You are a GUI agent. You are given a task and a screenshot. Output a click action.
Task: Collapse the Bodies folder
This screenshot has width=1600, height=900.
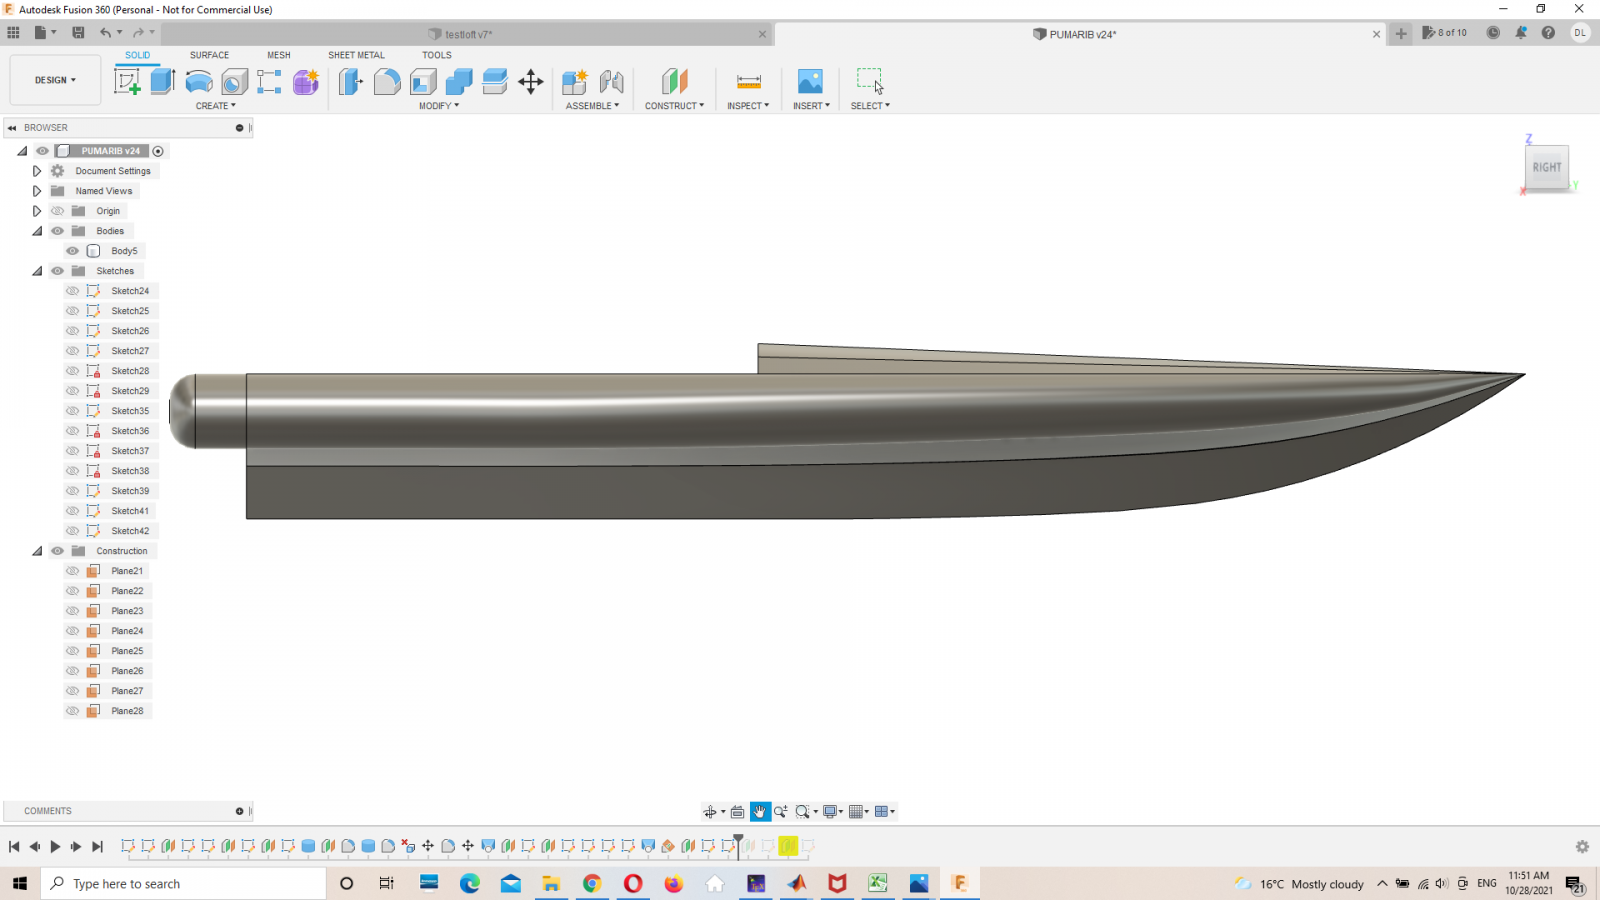click(x=37, y=231)
